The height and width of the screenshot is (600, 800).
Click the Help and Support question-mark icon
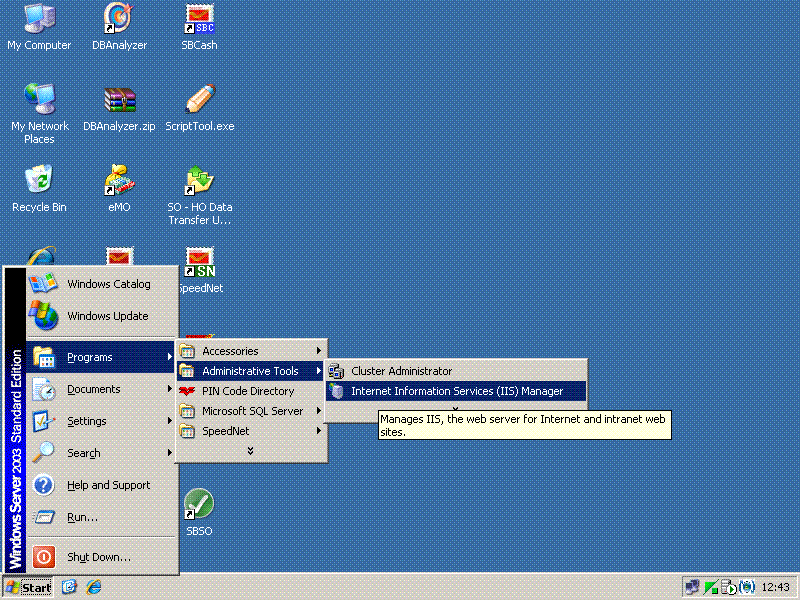pyautogui.click(x=44, y=485)
